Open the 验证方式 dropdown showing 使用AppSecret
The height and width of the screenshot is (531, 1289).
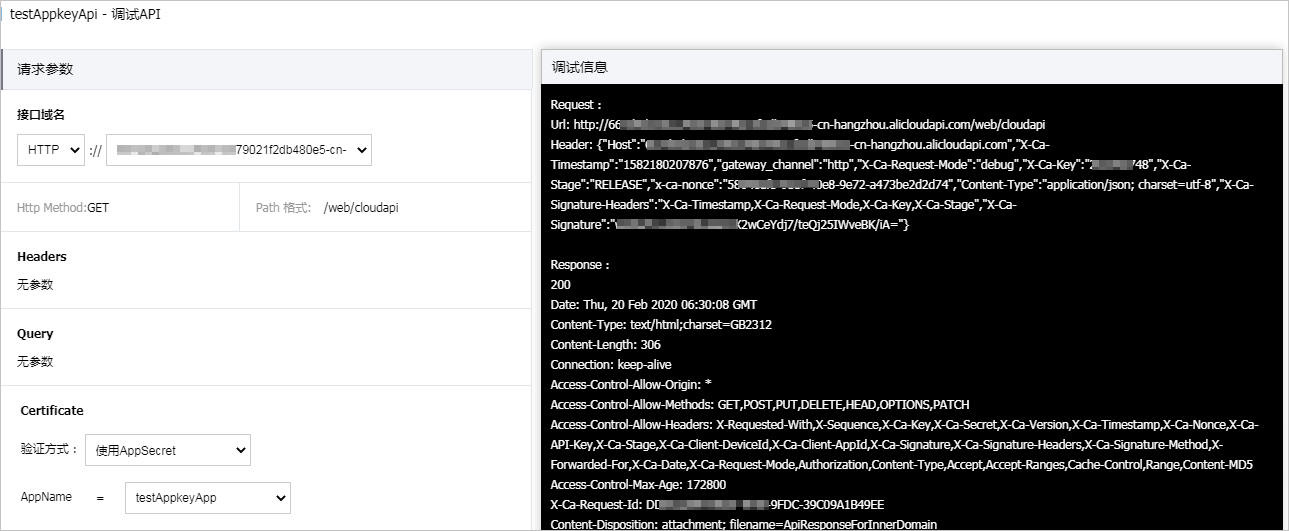168,450
